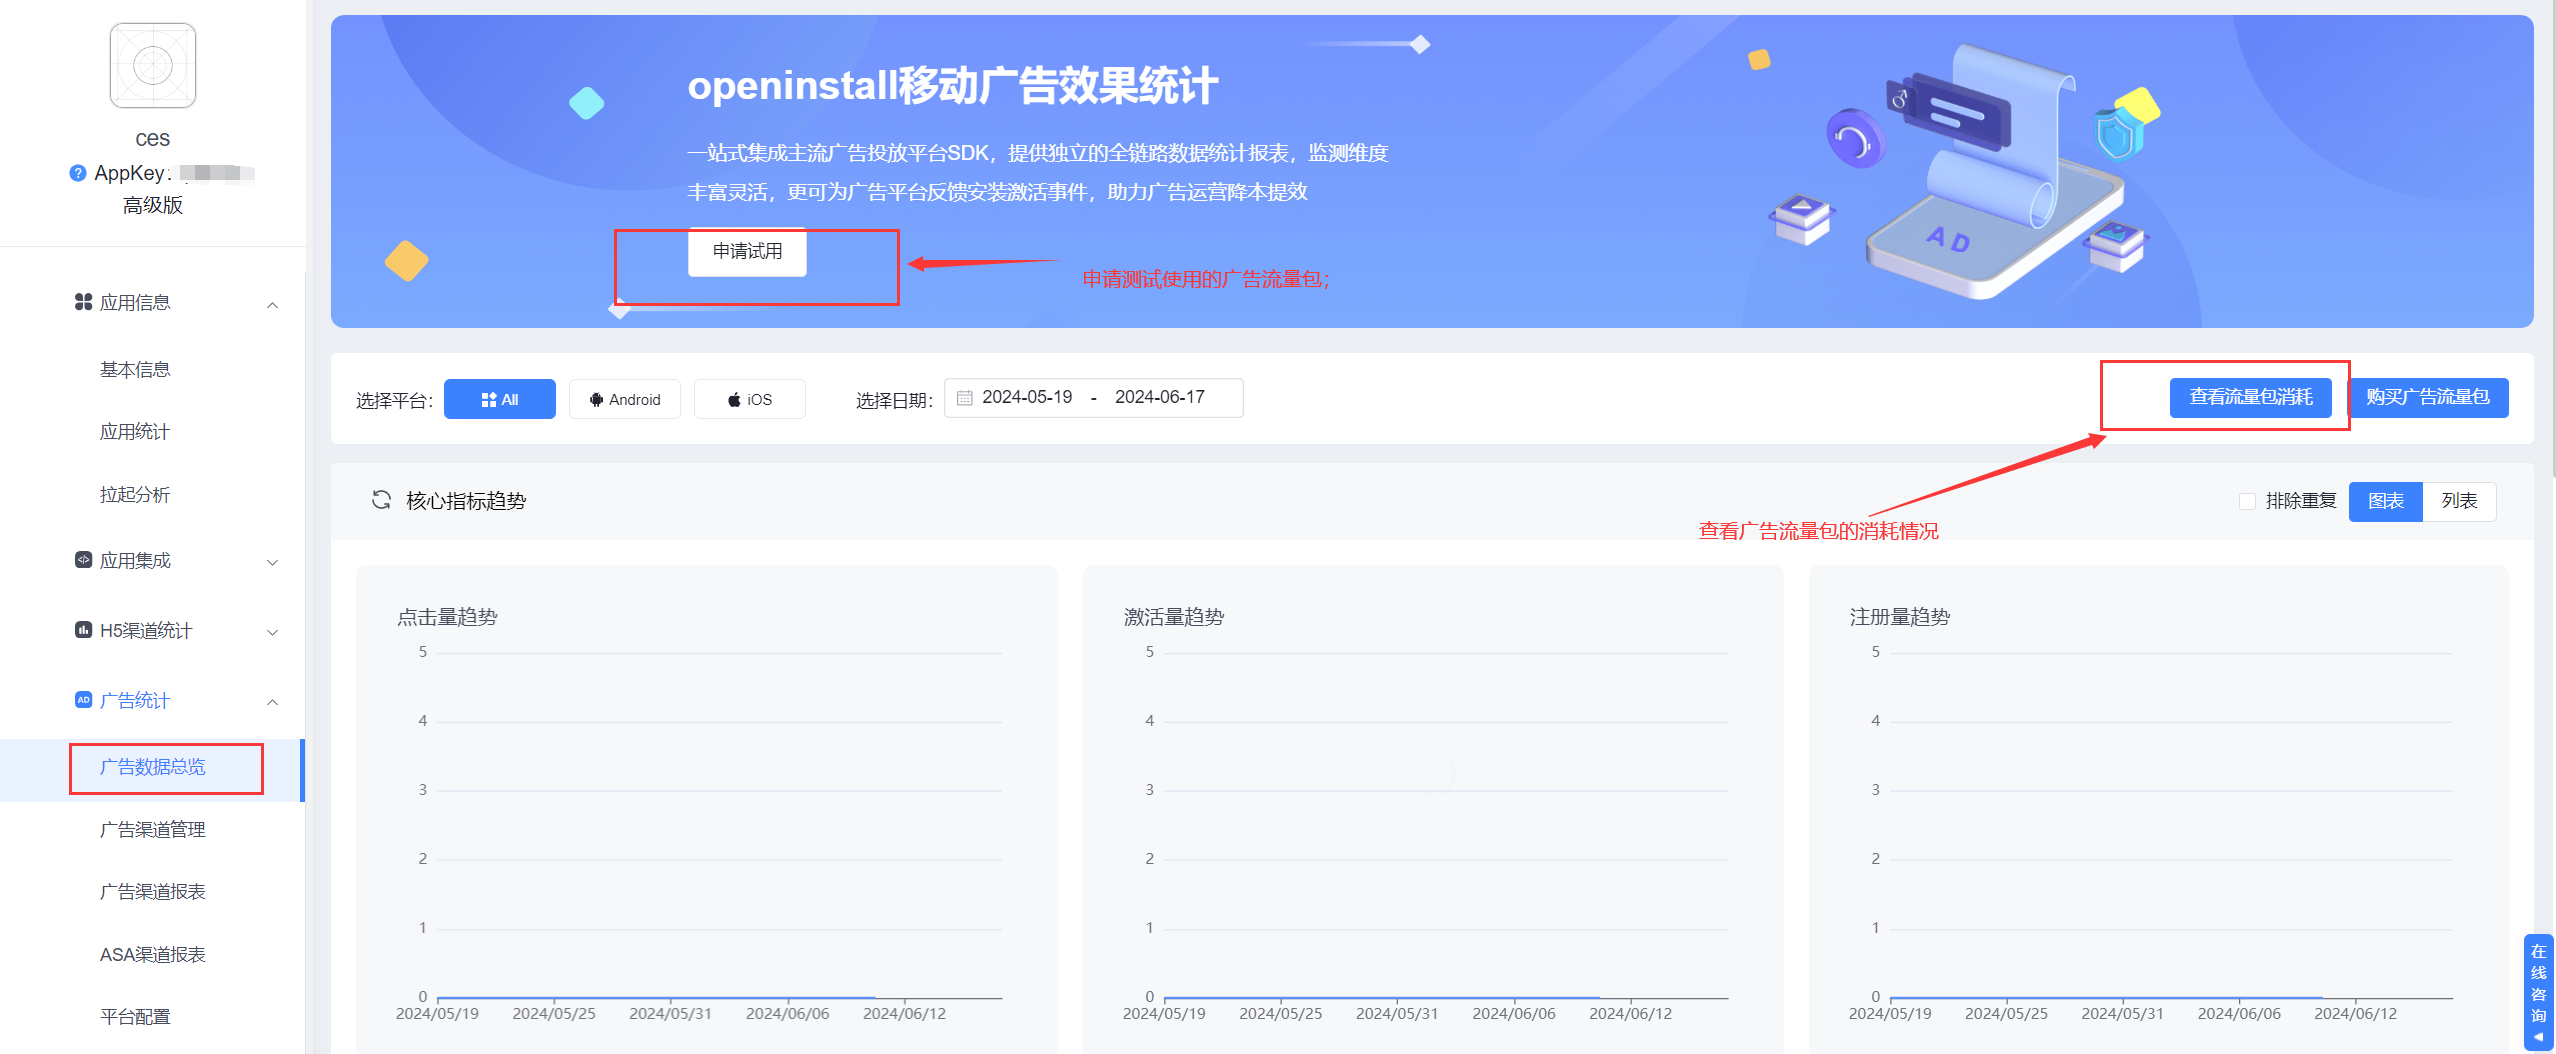The width and height of the screenshot is (2556, 1054).
Task: Click the 申请试用 button
Action: pos(747,252)
